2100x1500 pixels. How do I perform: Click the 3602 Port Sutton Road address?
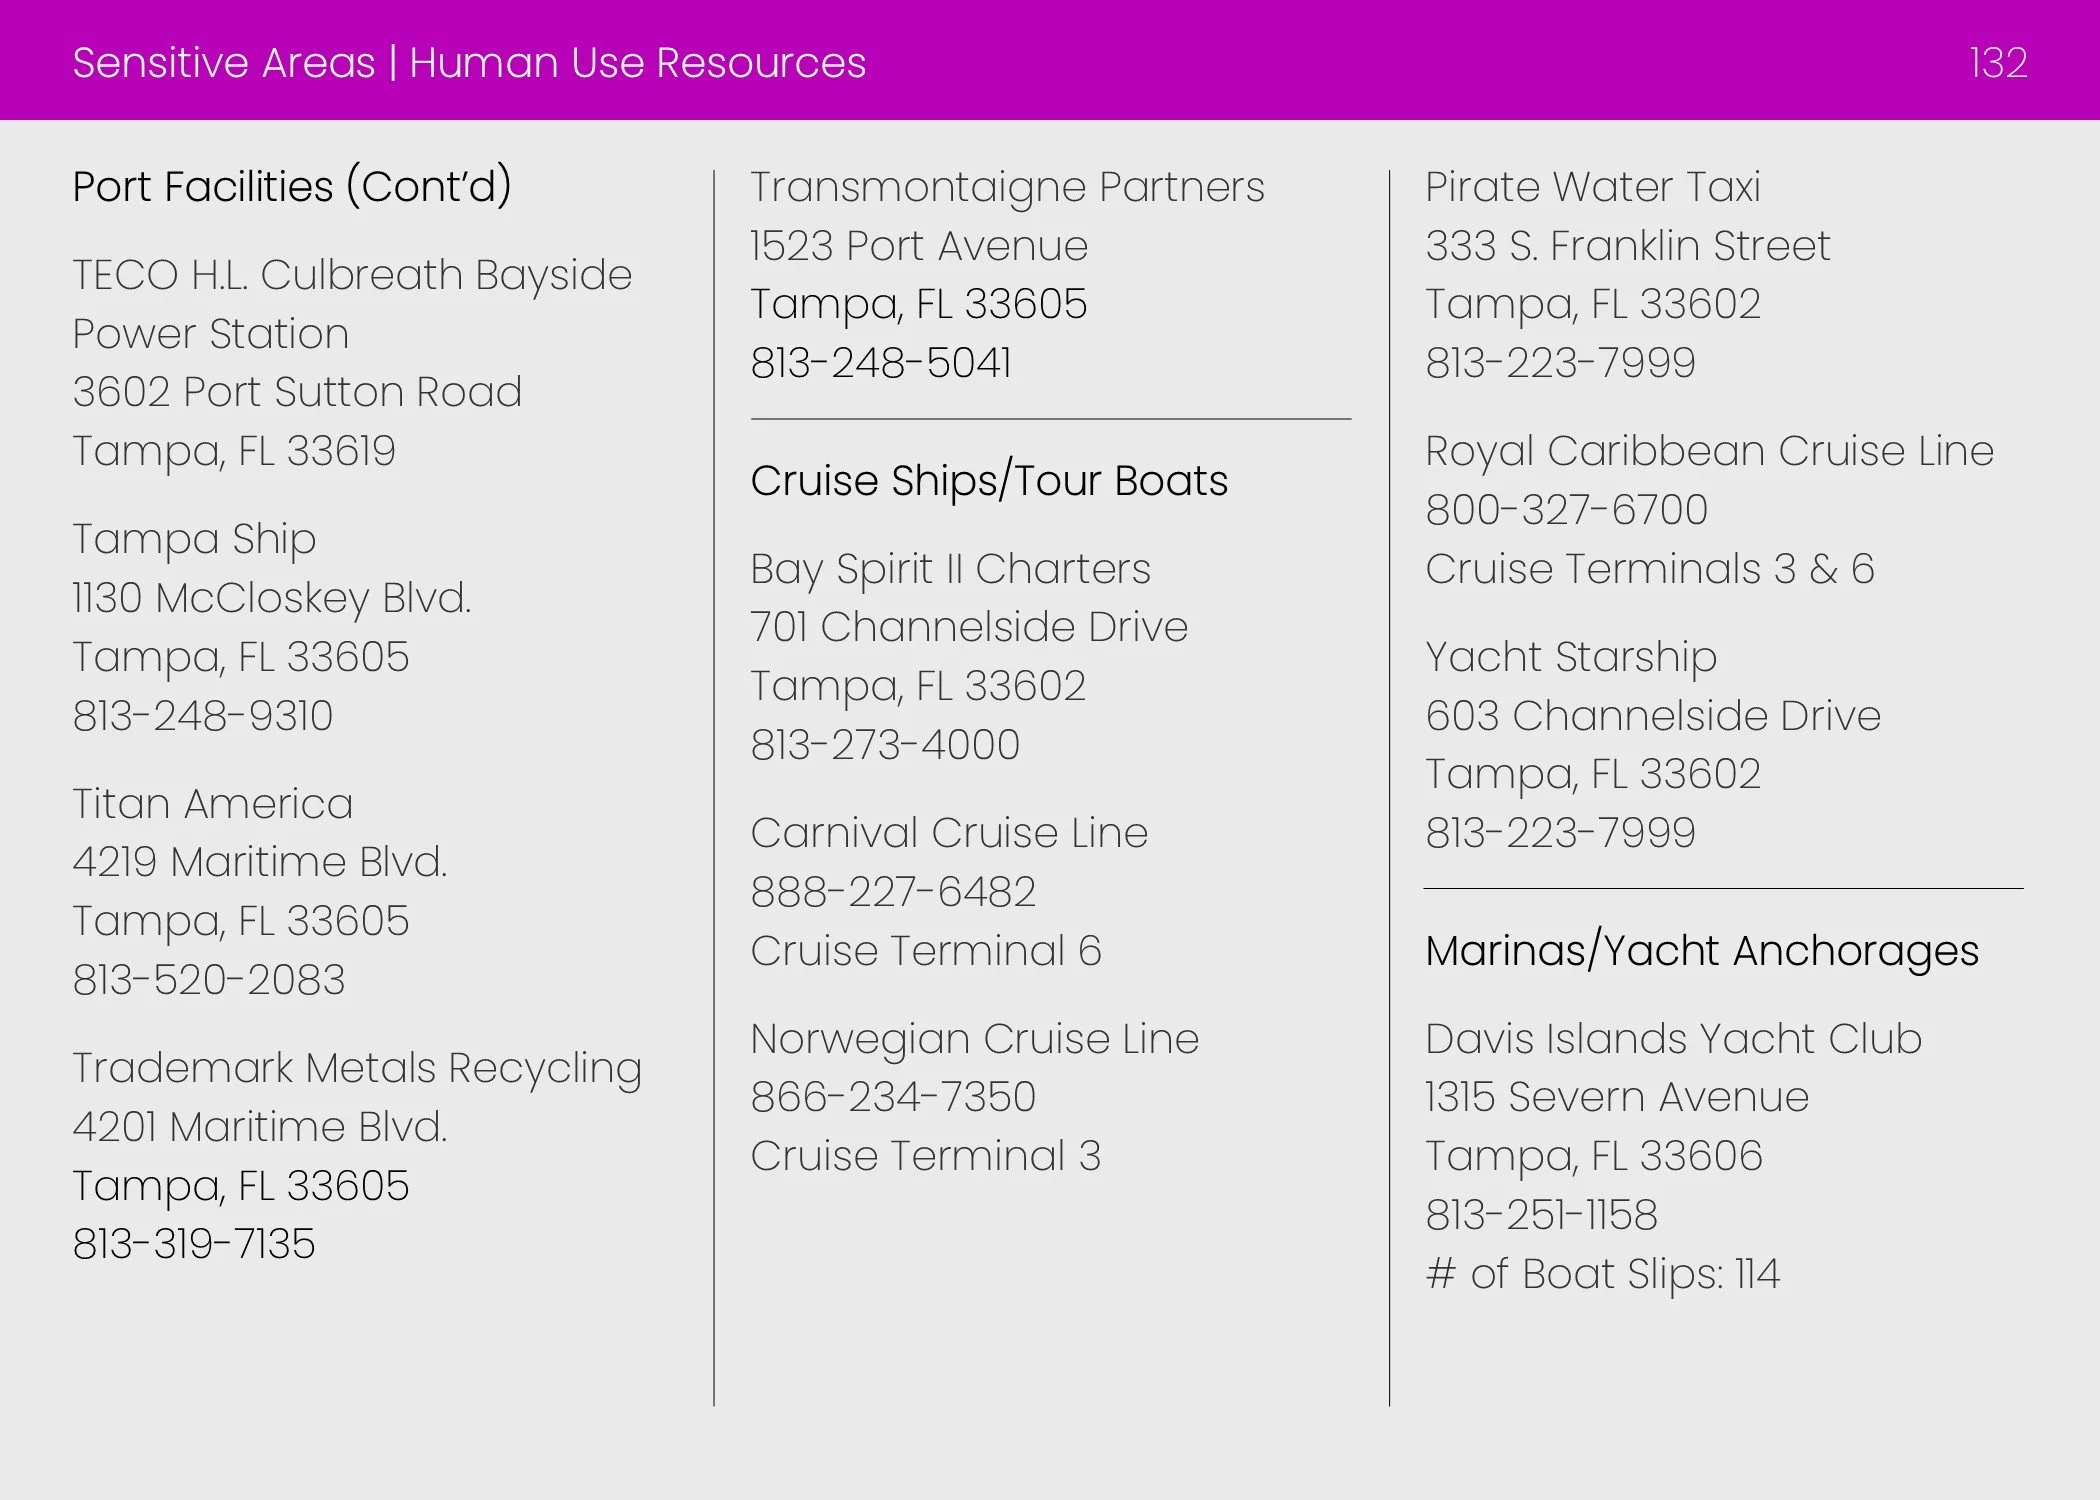pyautogui.click(x=297, y=392)
